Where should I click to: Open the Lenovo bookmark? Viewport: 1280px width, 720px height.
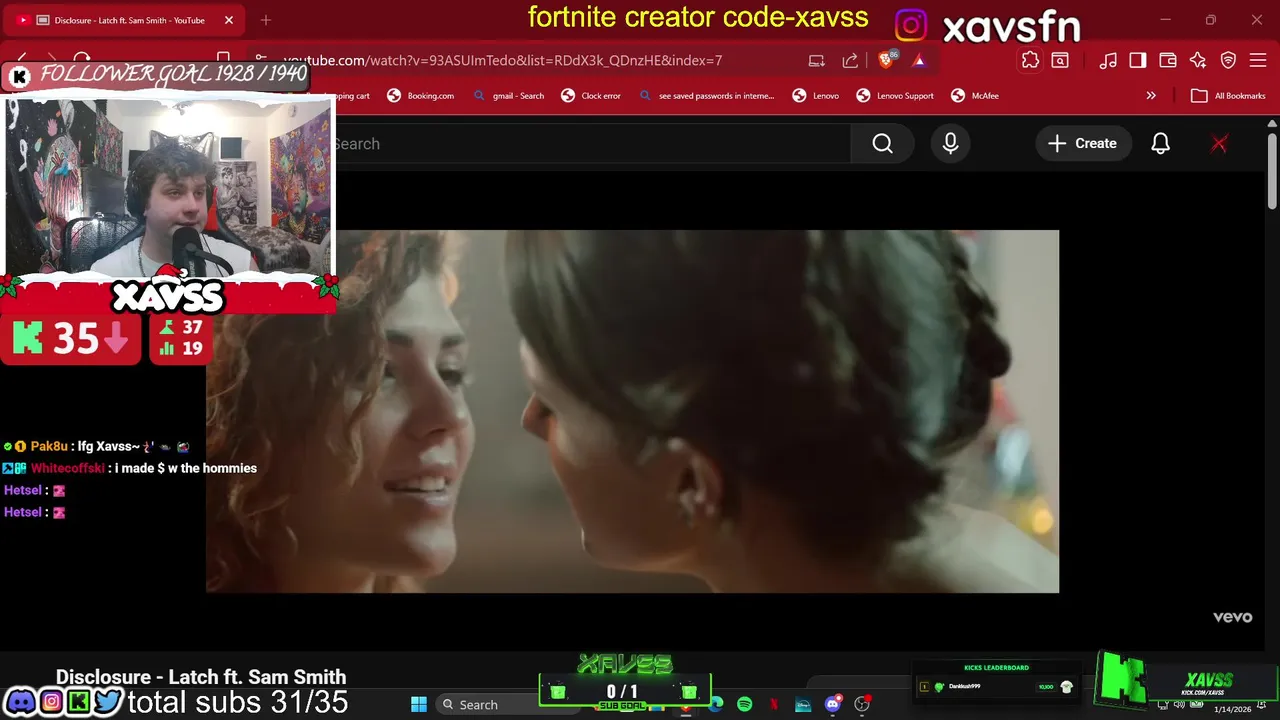(816, 96)
